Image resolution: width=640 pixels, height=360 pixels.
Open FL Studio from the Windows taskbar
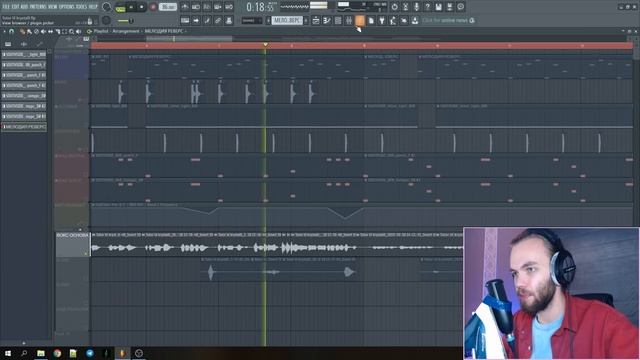(x=122, y=353)
